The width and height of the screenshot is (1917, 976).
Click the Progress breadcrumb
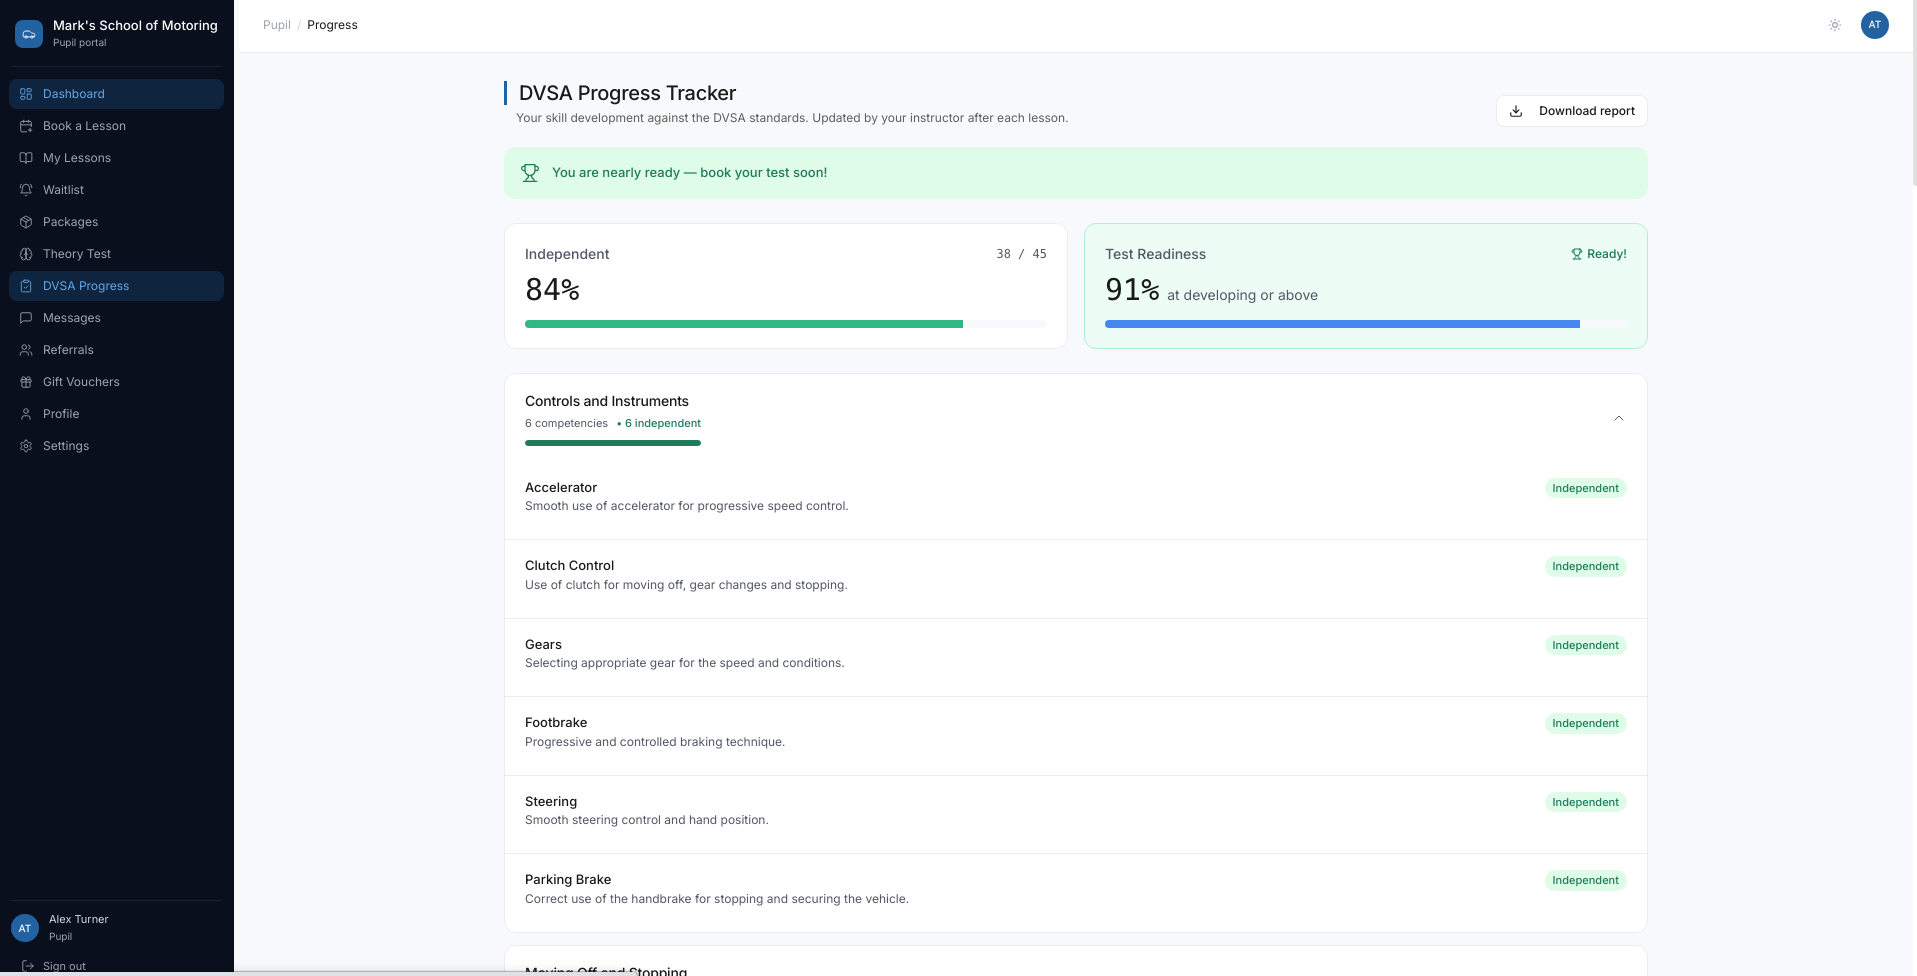coord(332,25)
